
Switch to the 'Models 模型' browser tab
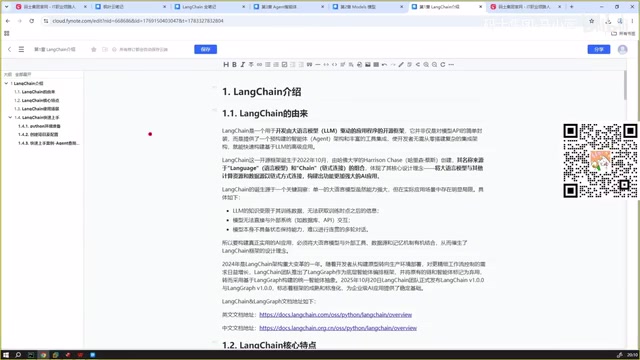(368, 7)
